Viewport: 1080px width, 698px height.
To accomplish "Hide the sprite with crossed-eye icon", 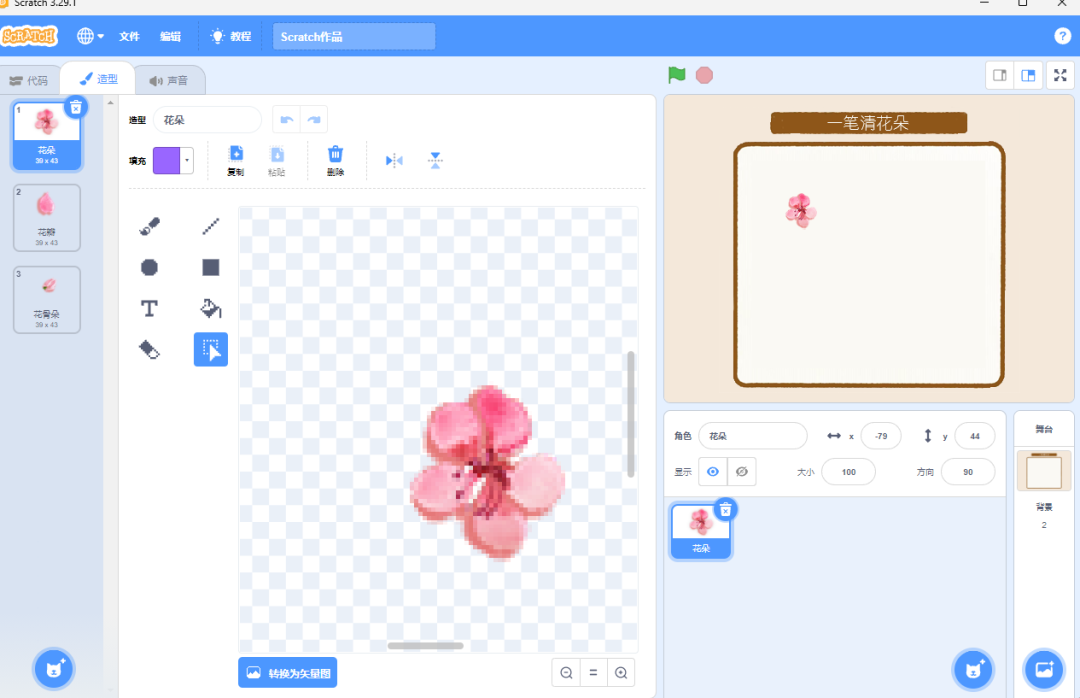I will [x=741, y=472].
